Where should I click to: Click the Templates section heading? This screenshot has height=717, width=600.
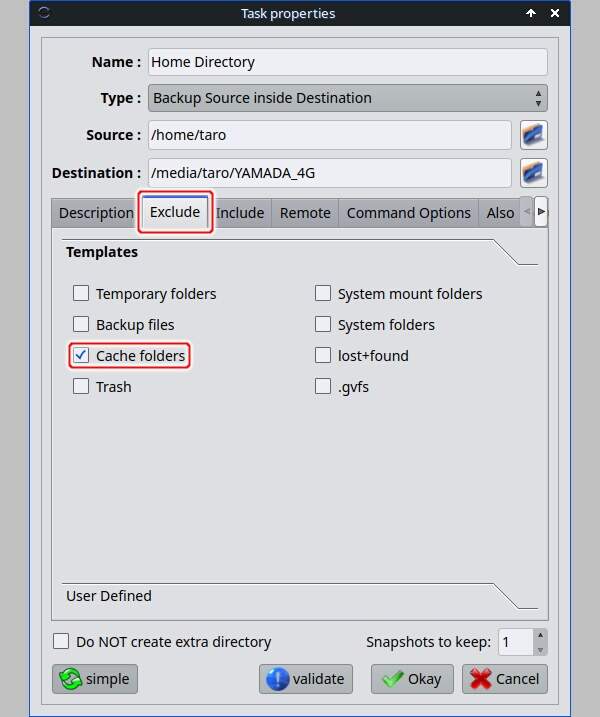coord(102,252)
